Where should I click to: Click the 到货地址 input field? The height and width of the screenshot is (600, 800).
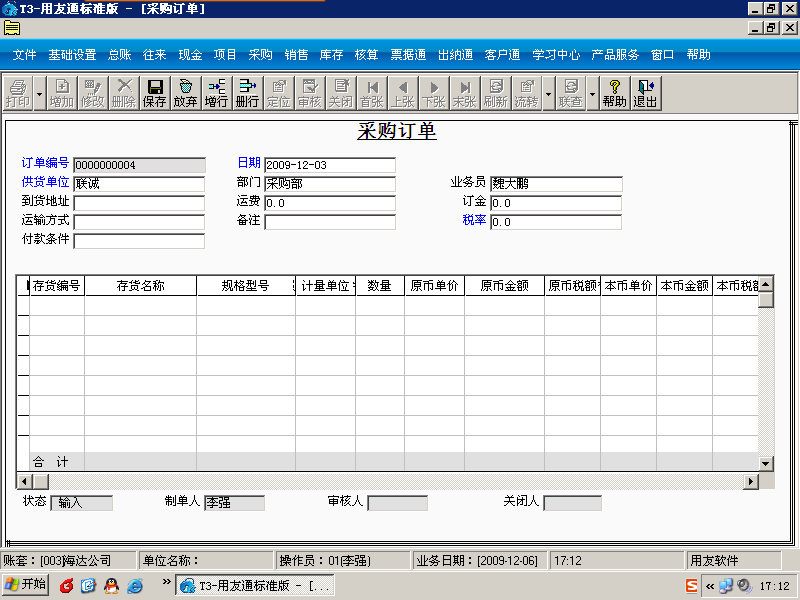[139, 203]
